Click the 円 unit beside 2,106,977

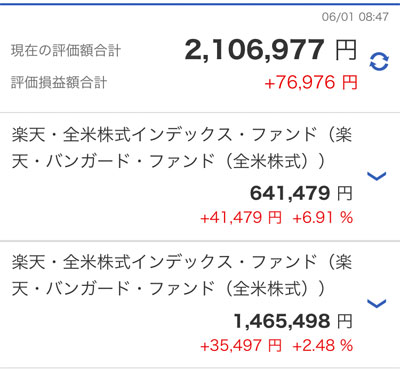point(346,50)
